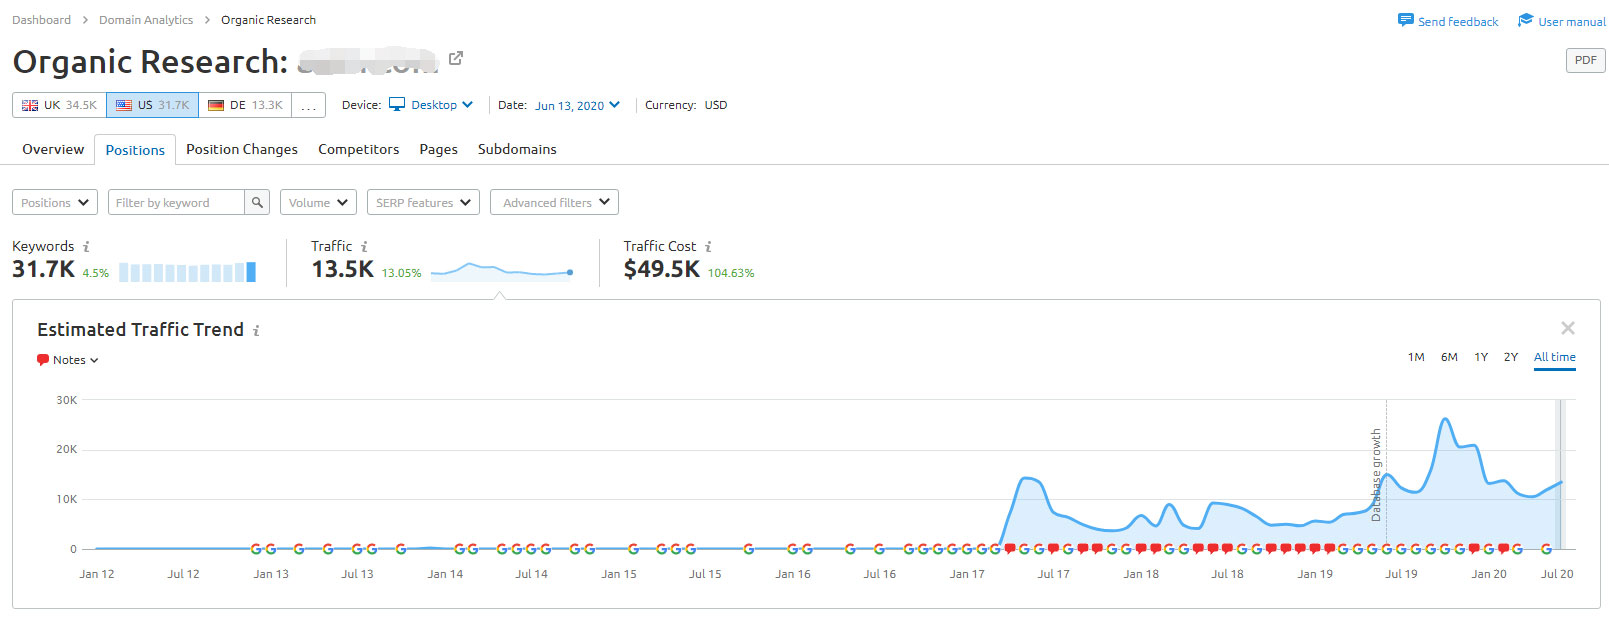Switch to the DE 13.3K database
This screenshot has height=617, width=1609.
[245, 105]
